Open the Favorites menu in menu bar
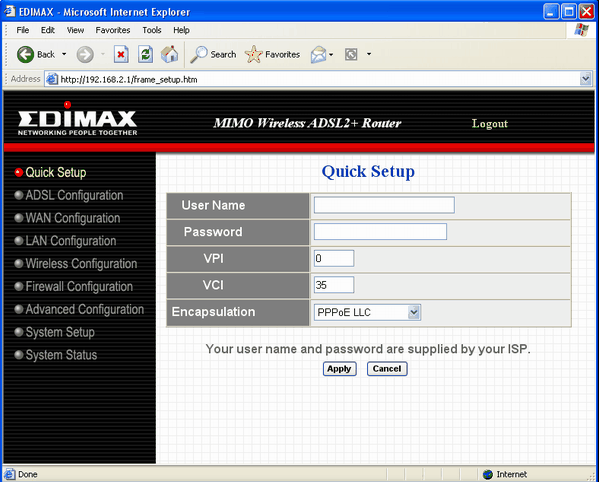Viewport: 599px width, 482px height. [x=113, y=30]
